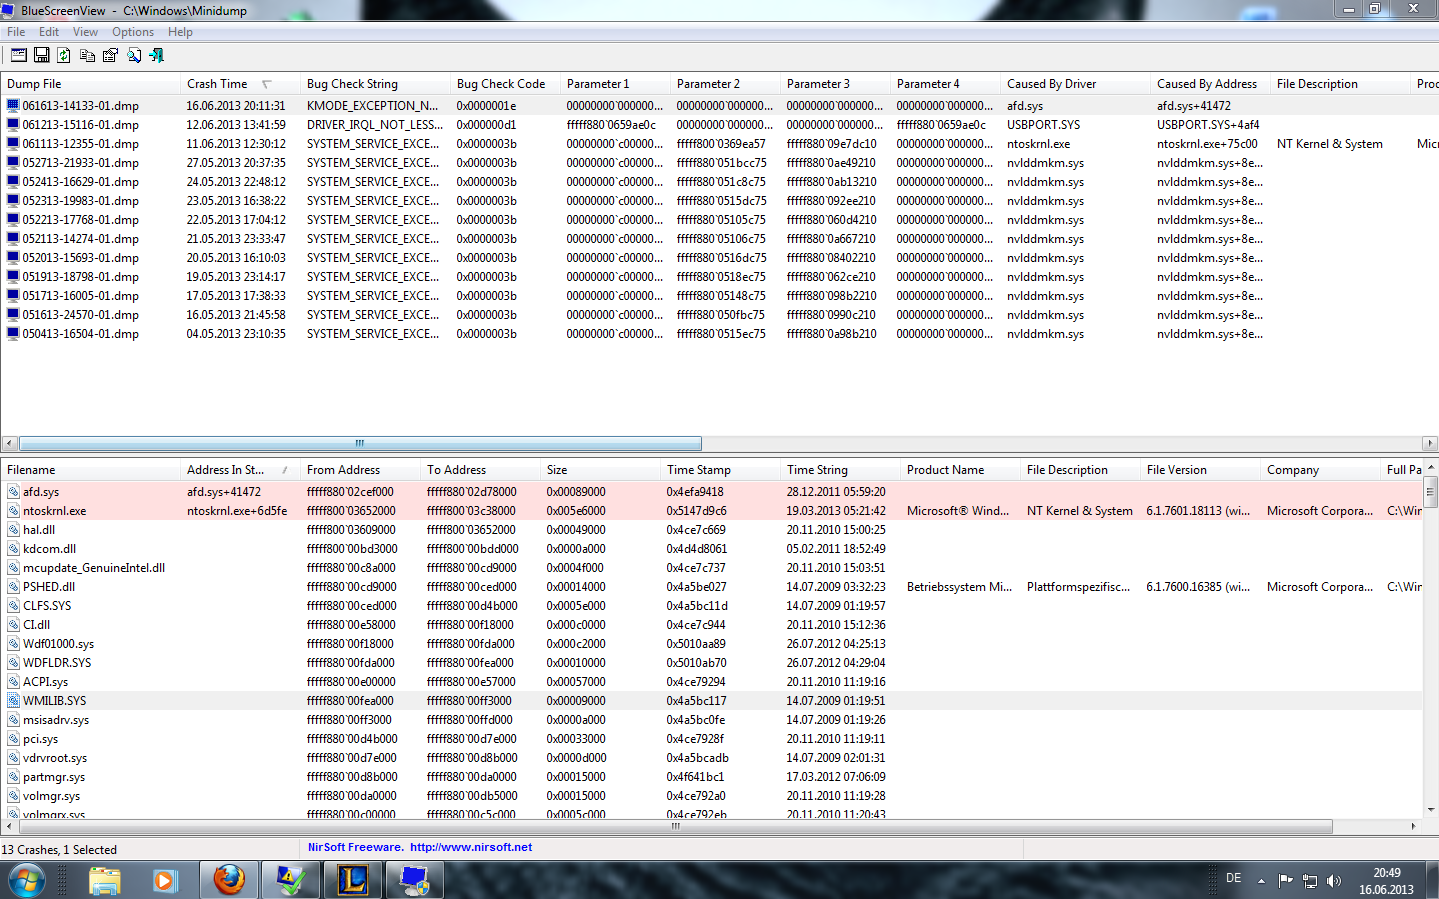Open Properties using the toolbar icon
The height and width of the screenshot is (899, 1439).
coord(110,55)
